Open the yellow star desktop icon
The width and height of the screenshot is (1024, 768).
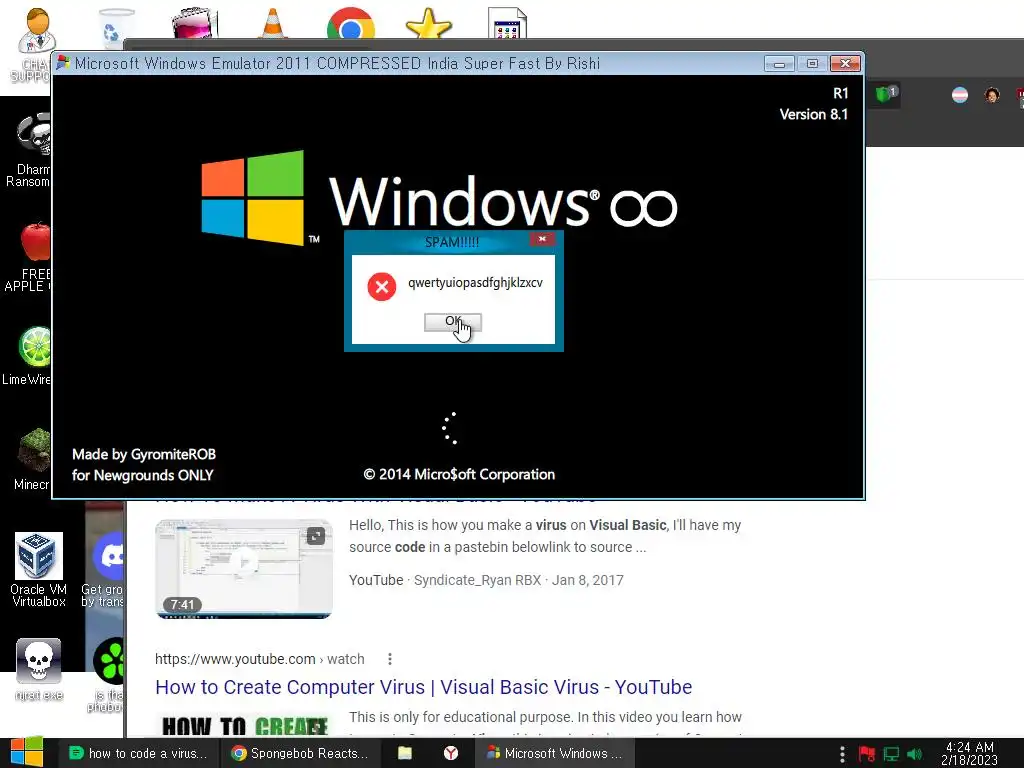[x=428, y=24]
